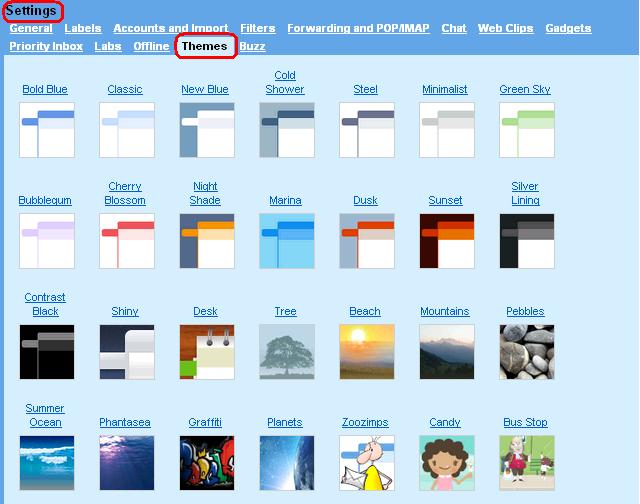Viewport: 640px width, 504px height.
Task: Select the Contrast Black theme thumbnail
Action: [x=47, y=352]
